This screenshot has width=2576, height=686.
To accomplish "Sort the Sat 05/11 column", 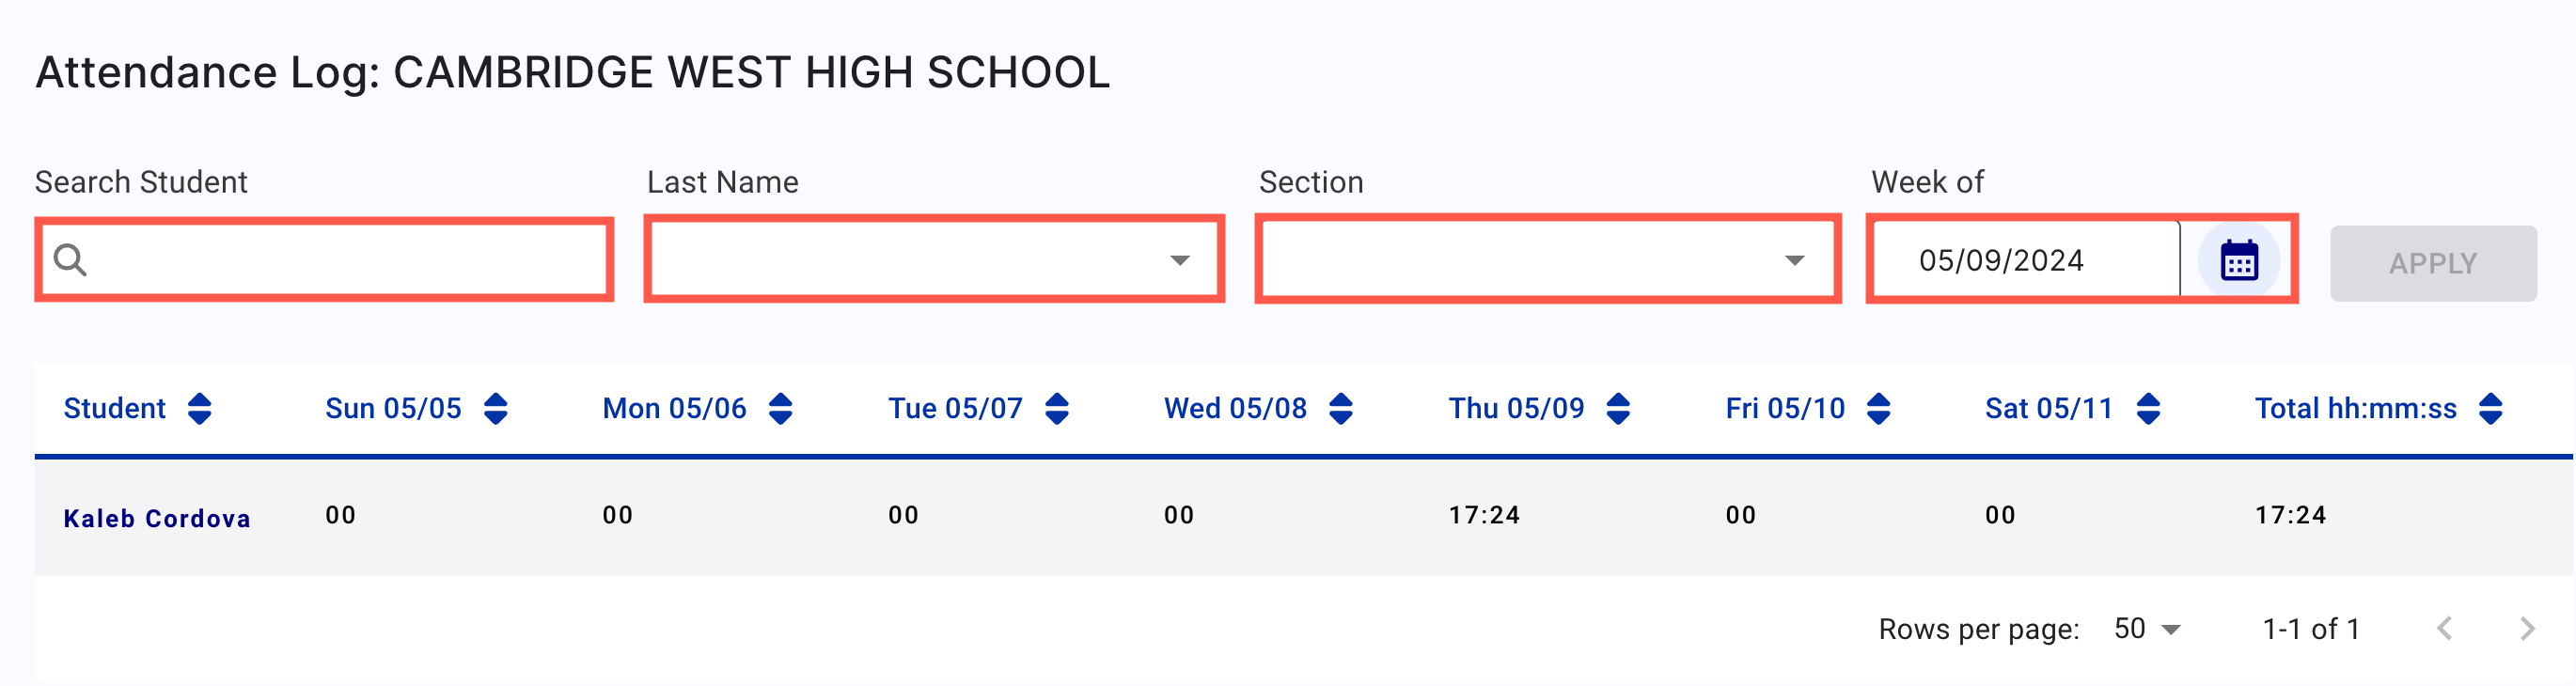I will [2147, 408].
